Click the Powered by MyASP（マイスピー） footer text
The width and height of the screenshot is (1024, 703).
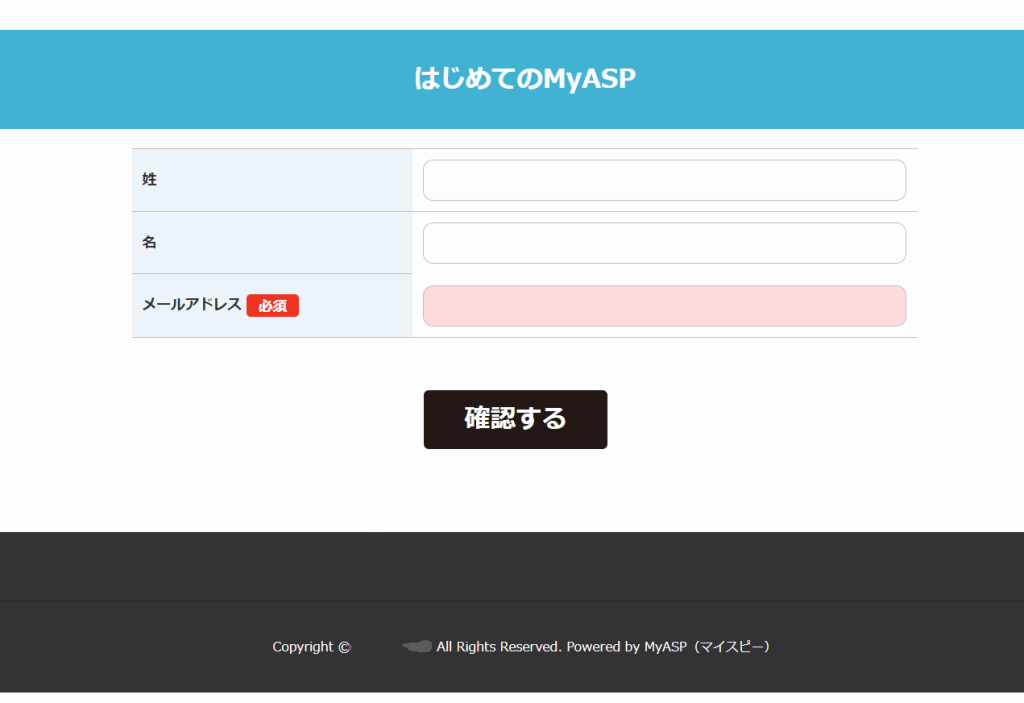(669, 647)
